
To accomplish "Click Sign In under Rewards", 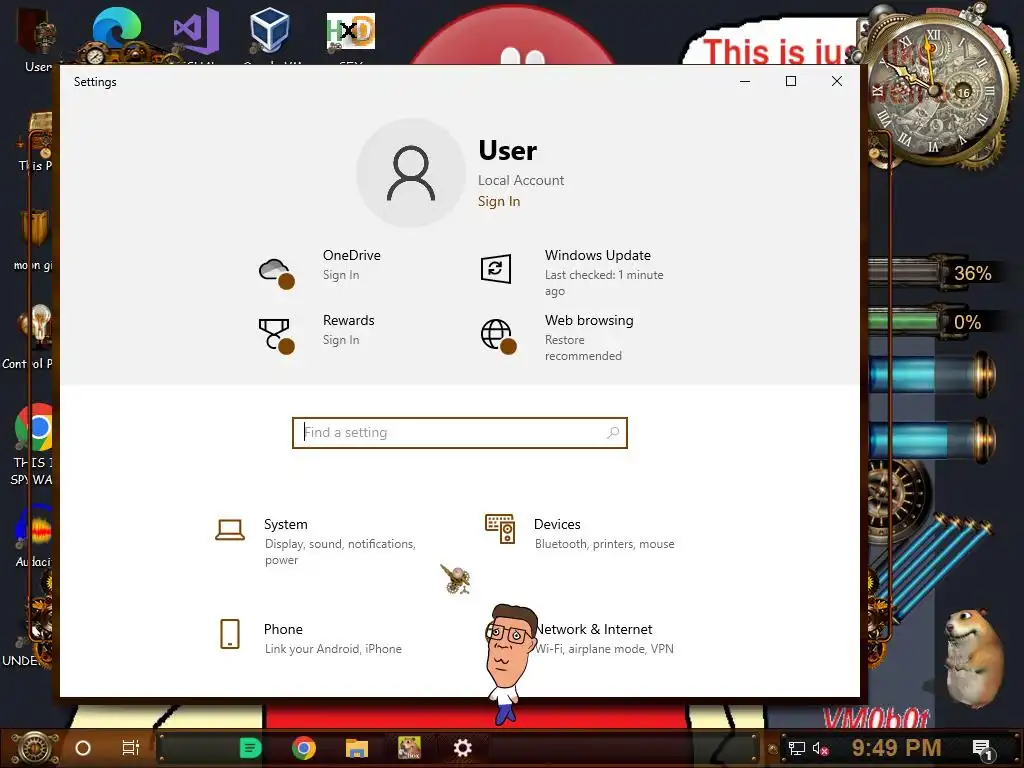I will 341,340.
